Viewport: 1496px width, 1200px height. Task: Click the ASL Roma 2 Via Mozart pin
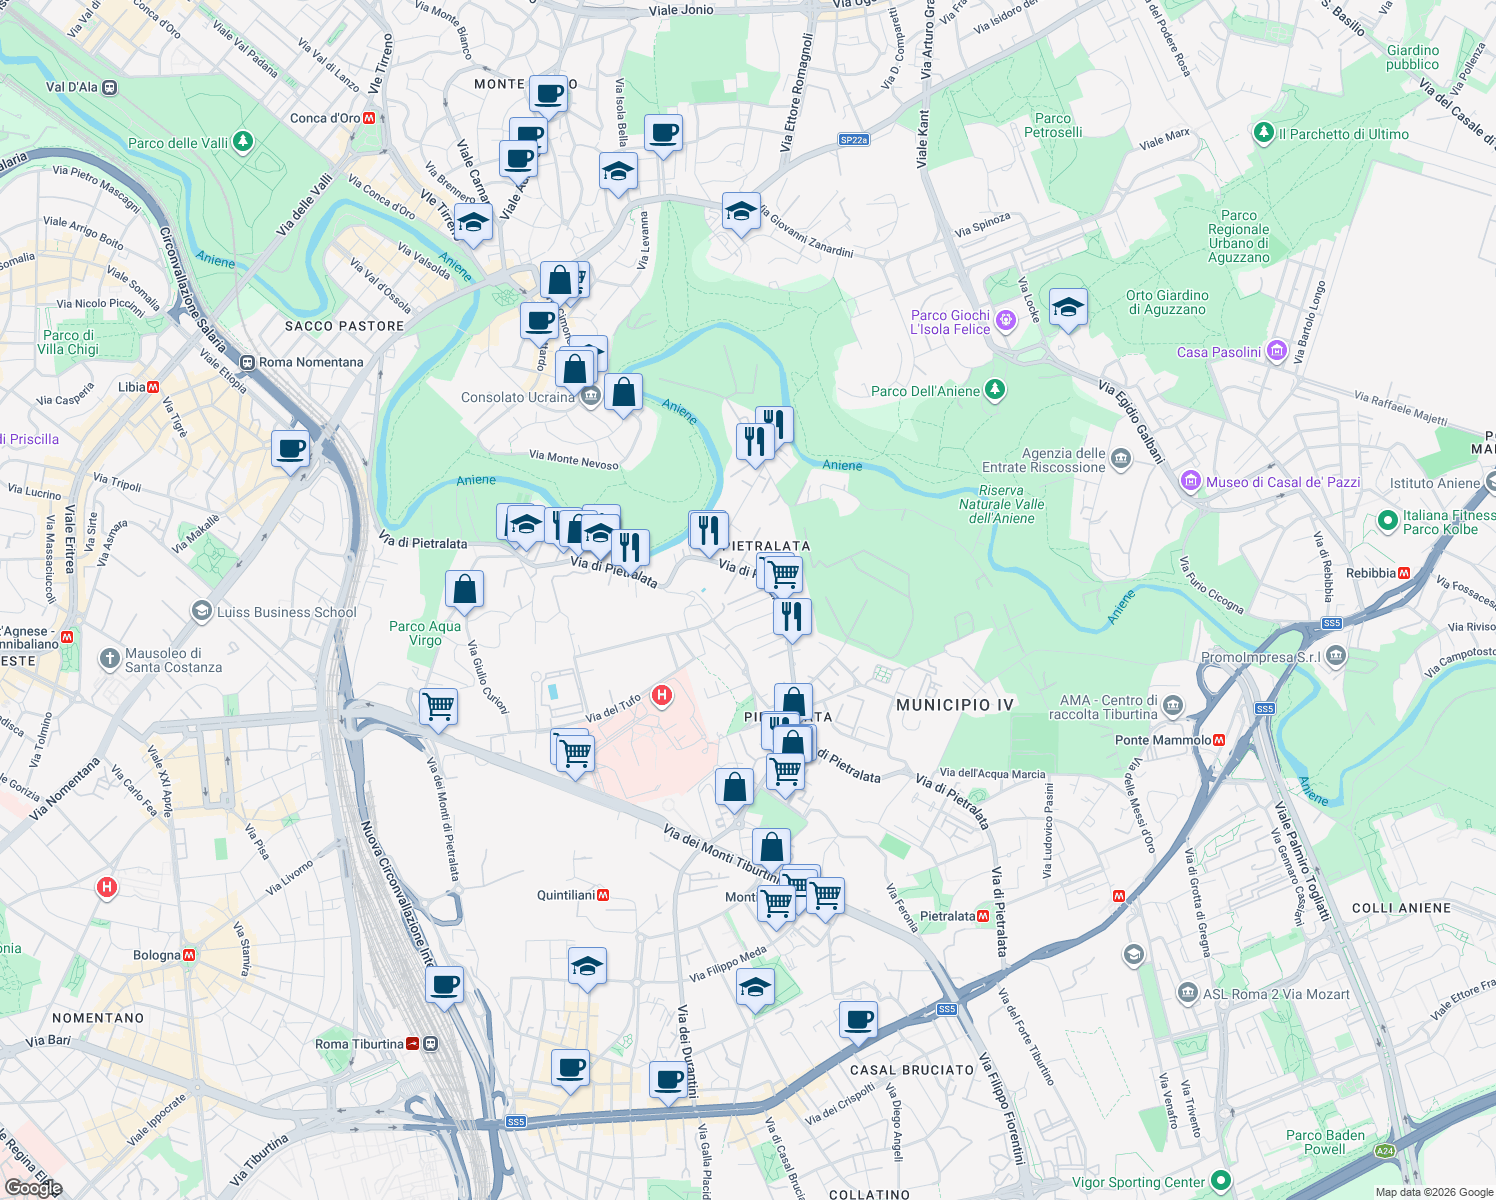(1187, 993)
